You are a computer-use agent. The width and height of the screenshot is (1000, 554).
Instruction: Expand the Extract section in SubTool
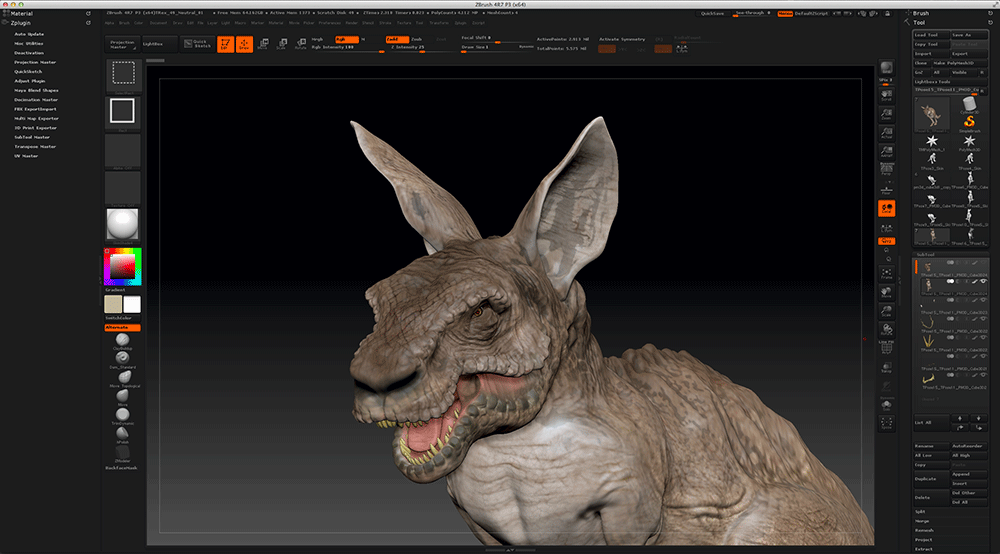click(923, 549)
